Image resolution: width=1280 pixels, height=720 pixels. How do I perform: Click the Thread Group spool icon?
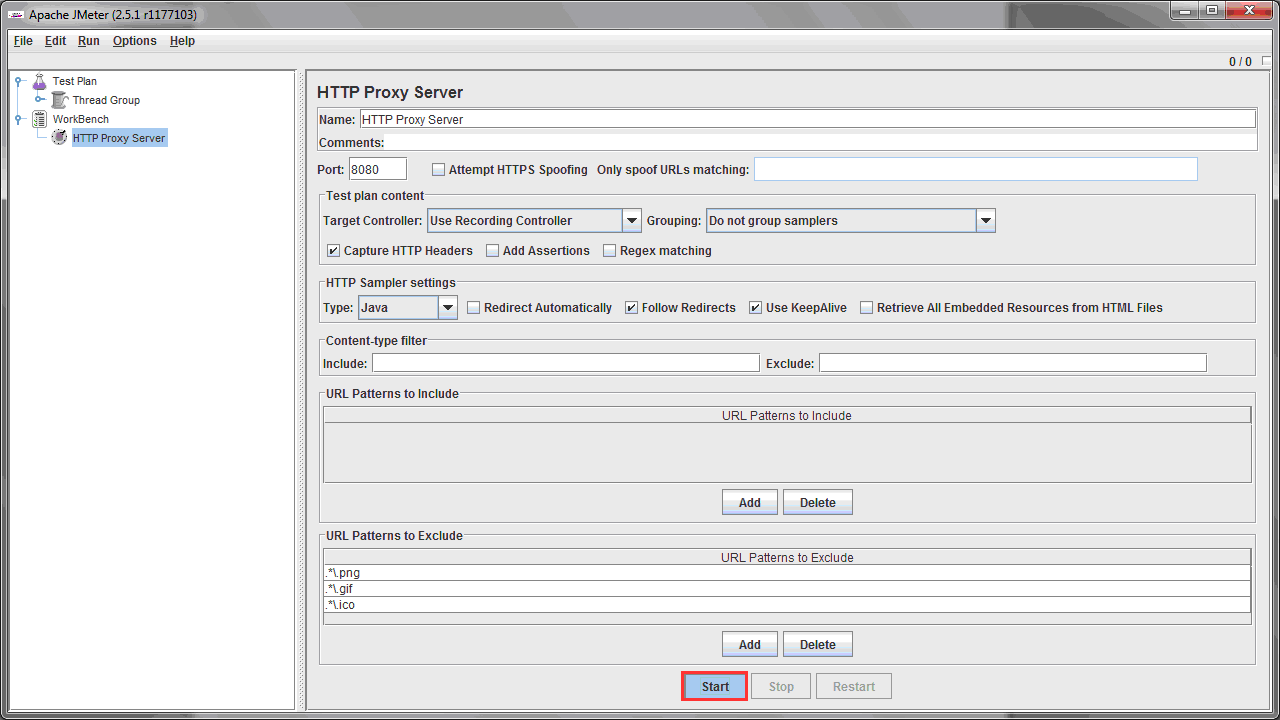tap(59, 100)
